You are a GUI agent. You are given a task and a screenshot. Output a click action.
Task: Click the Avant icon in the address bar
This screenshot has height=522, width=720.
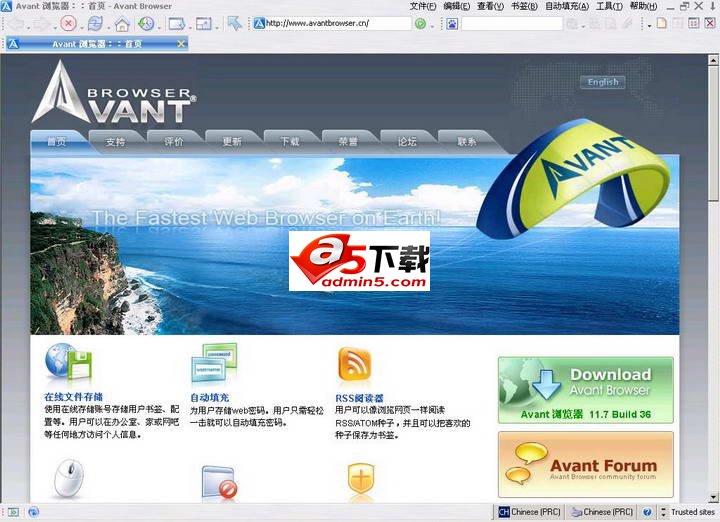259,23
